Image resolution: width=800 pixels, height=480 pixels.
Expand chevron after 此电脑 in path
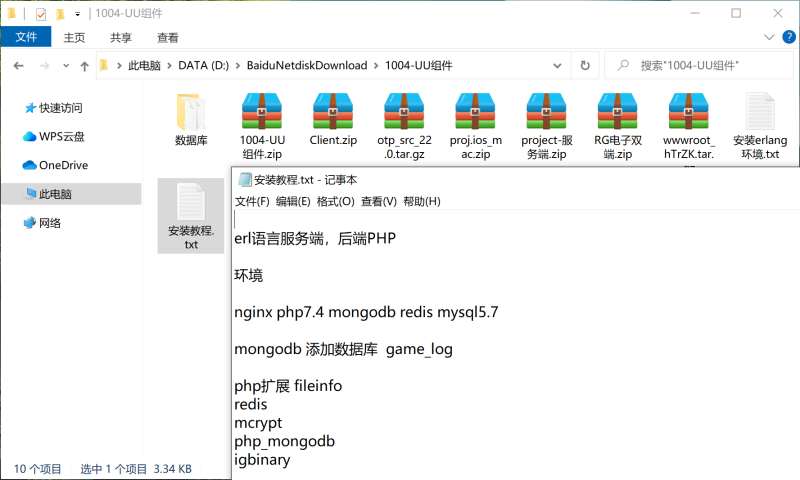[x=169, y=66]
